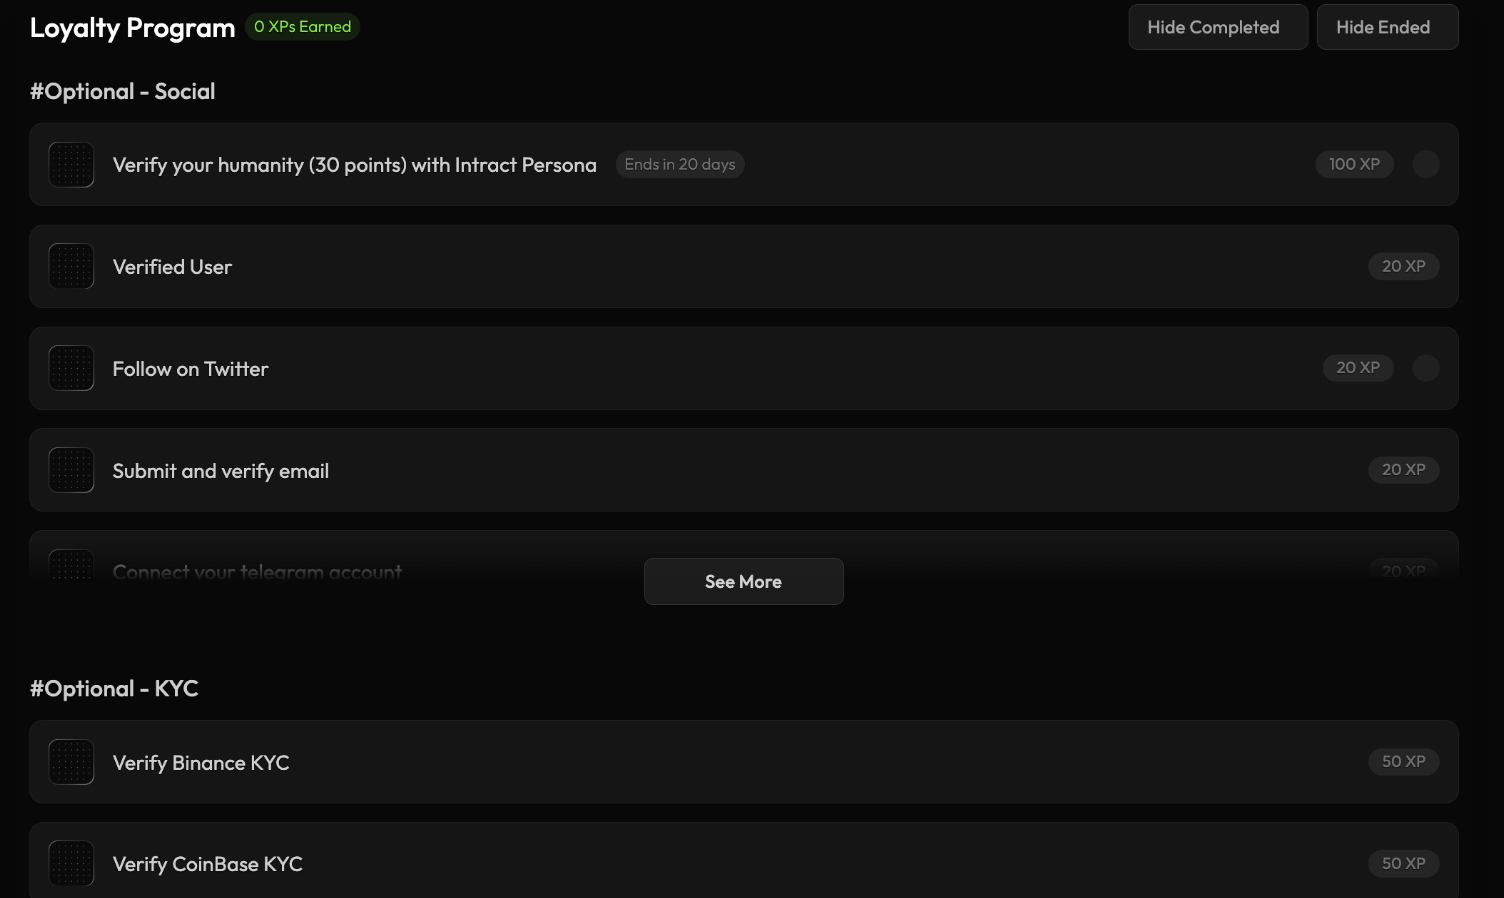Click the status circle next to 100 XP
This screenshot has height=898, width=1504.
tap(1425, 165)
